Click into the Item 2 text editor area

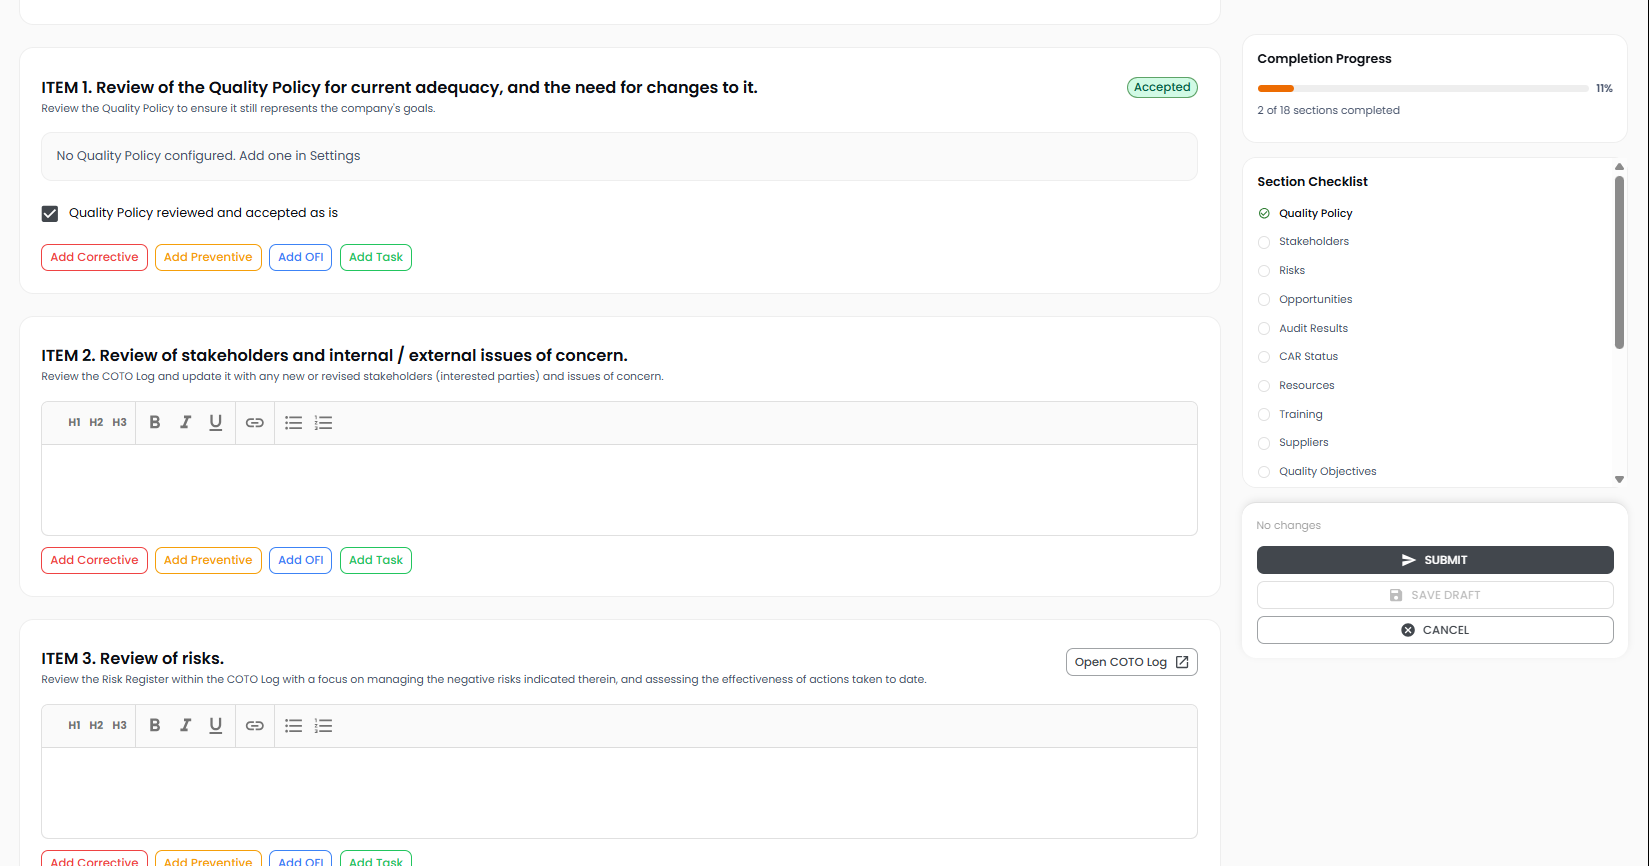[619, 490]
